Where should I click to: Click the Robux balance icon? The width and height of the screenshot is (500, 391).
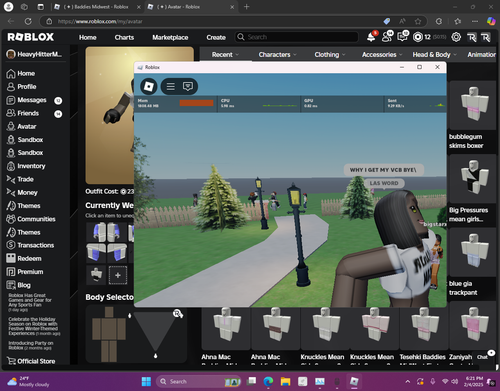(x=418, y=37)
